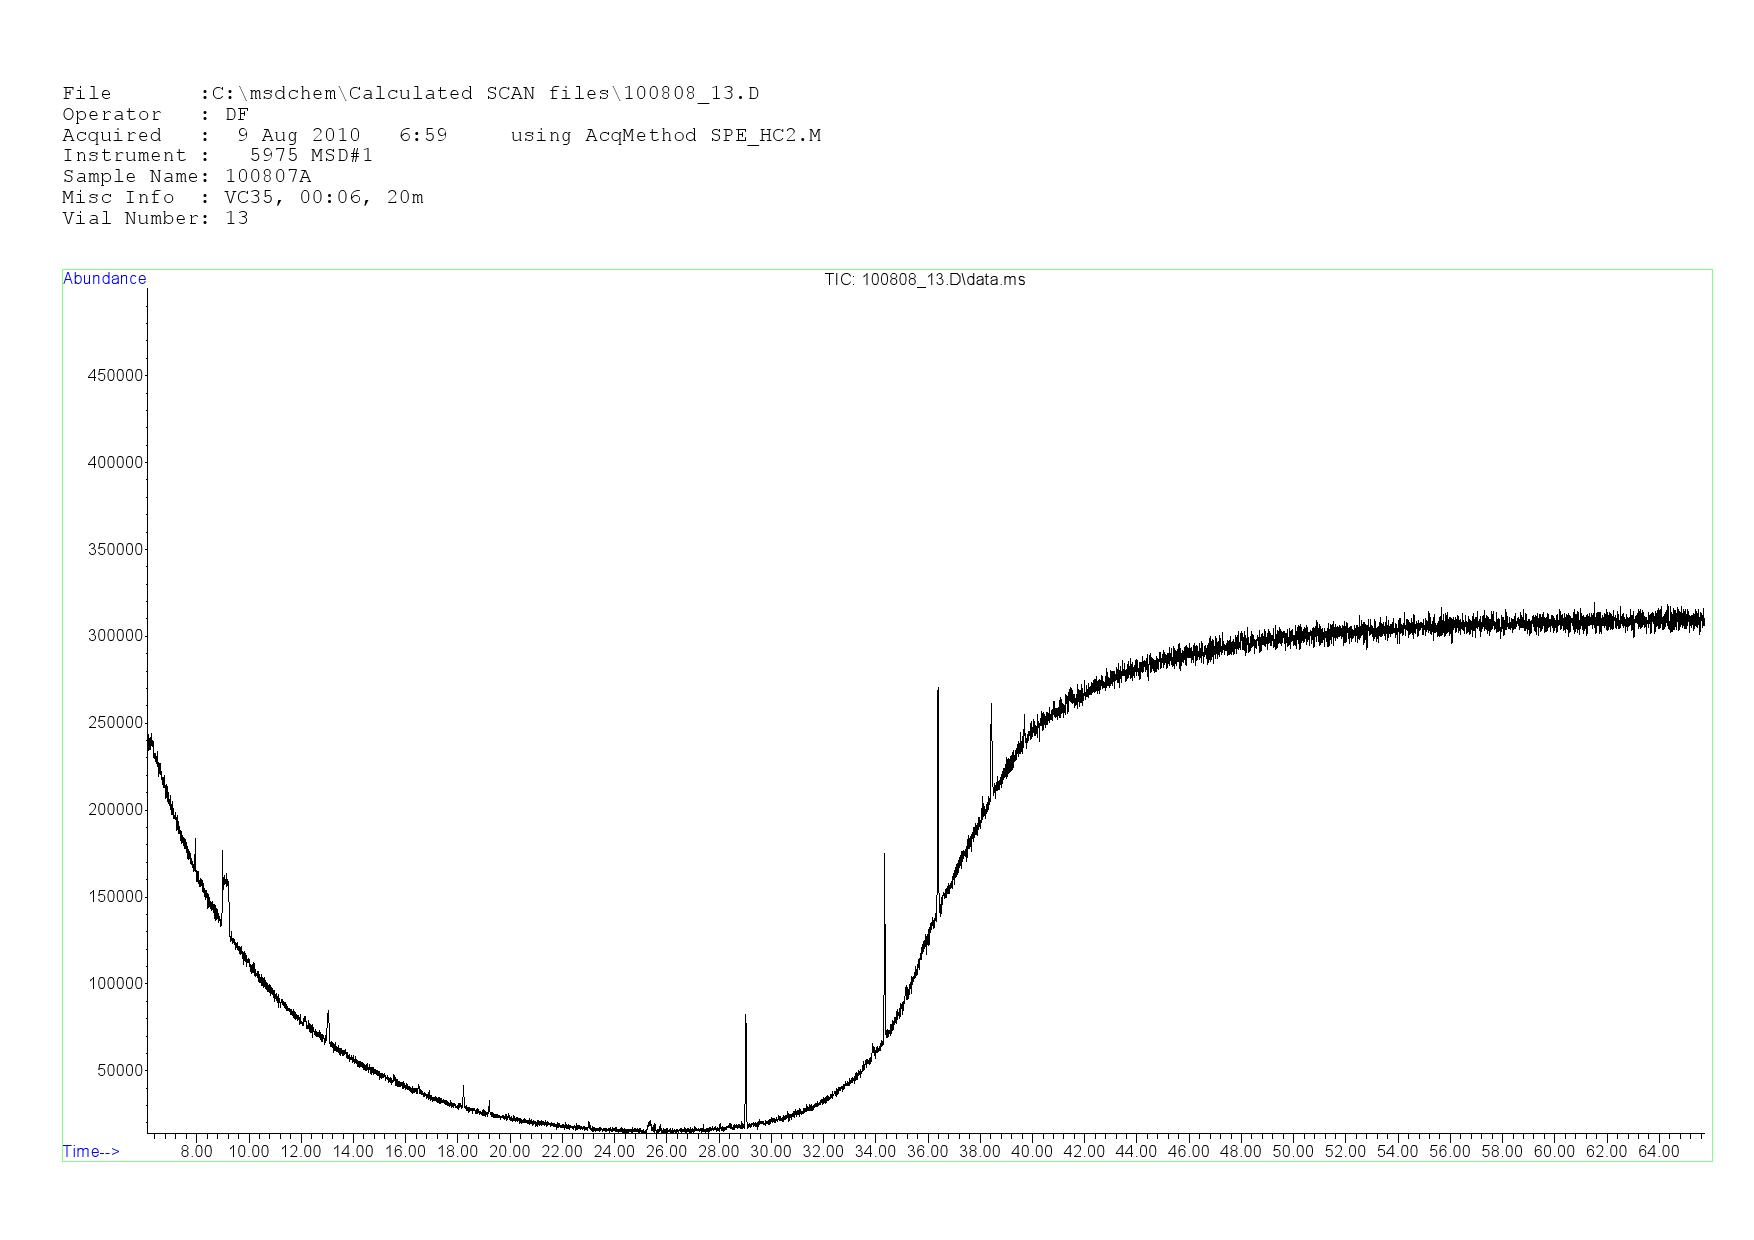Image resolution: width=1754 pixels, height=1240 pixels.
Task: Click the 64.00 time tick label
Action: pyautogui.click(x=1658, y=1152)
